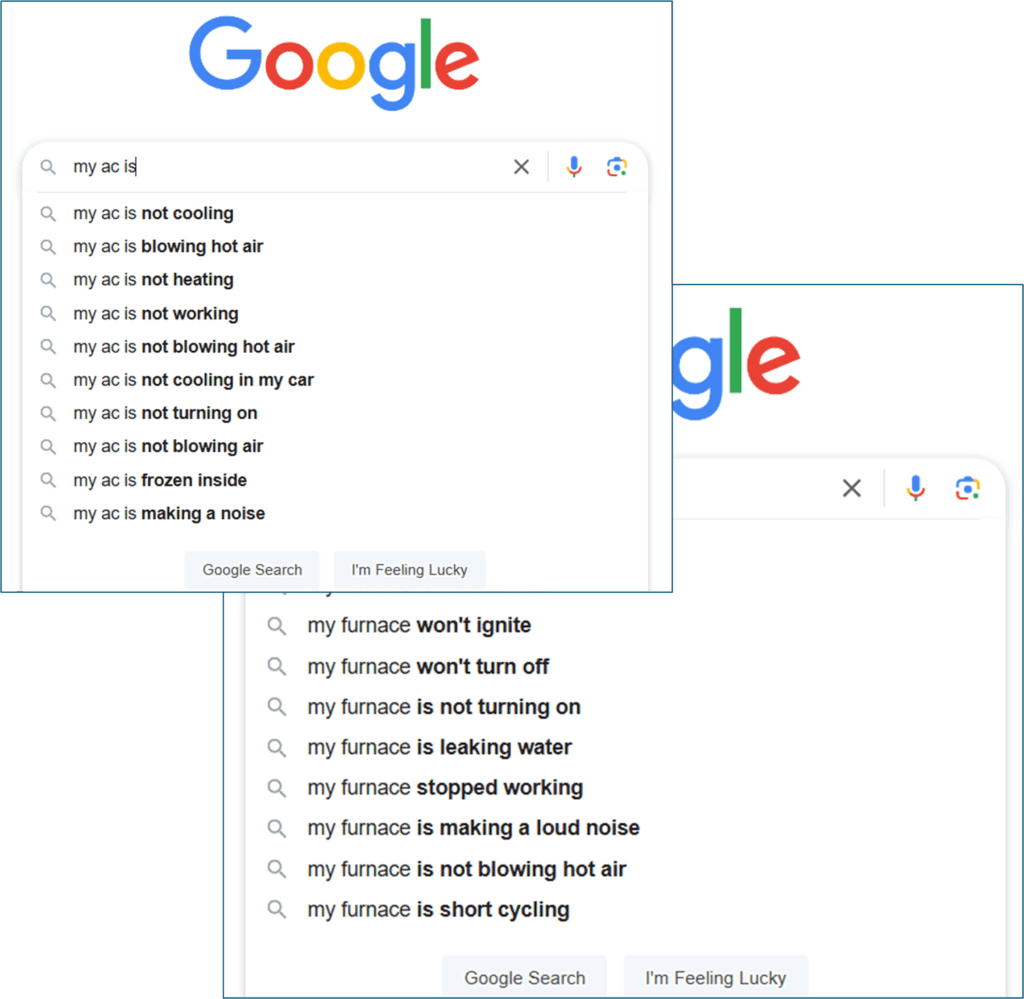Clear the furnace search box with the X
Image resolution: width=1024 pixels, height=999 pixels.
[852, 488]
